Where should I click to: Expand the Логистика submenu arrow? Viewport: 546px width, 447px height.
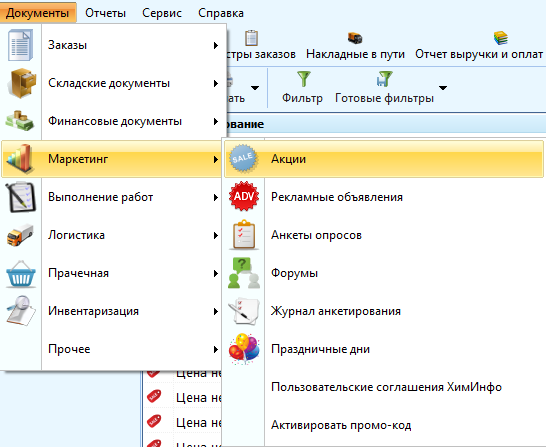[216, 235]
